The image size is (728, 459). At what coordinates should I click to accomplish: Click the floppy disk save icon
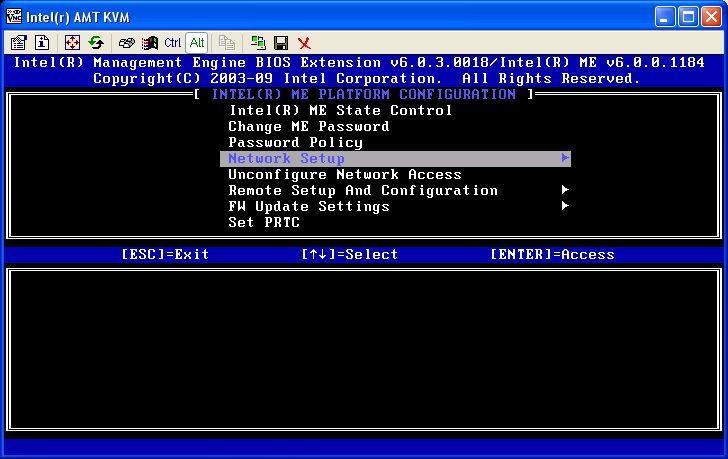pos(281,43)
